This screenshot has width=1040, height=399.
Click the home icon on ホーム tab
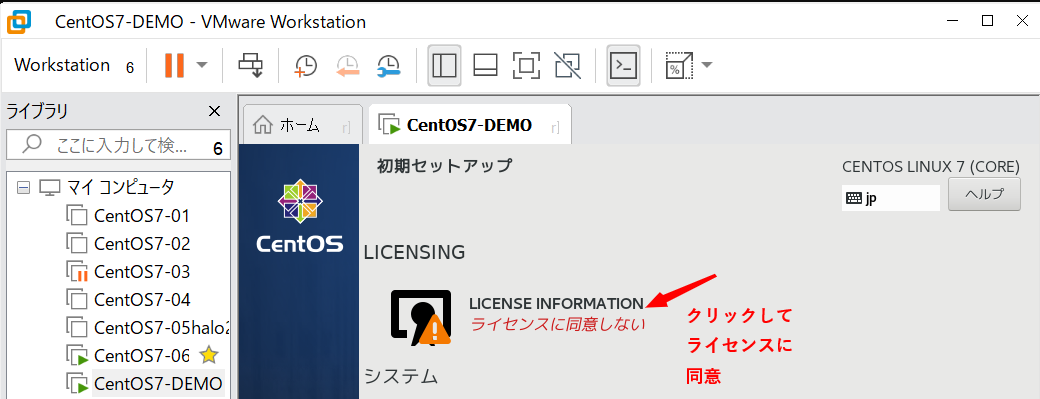(263, 125)
